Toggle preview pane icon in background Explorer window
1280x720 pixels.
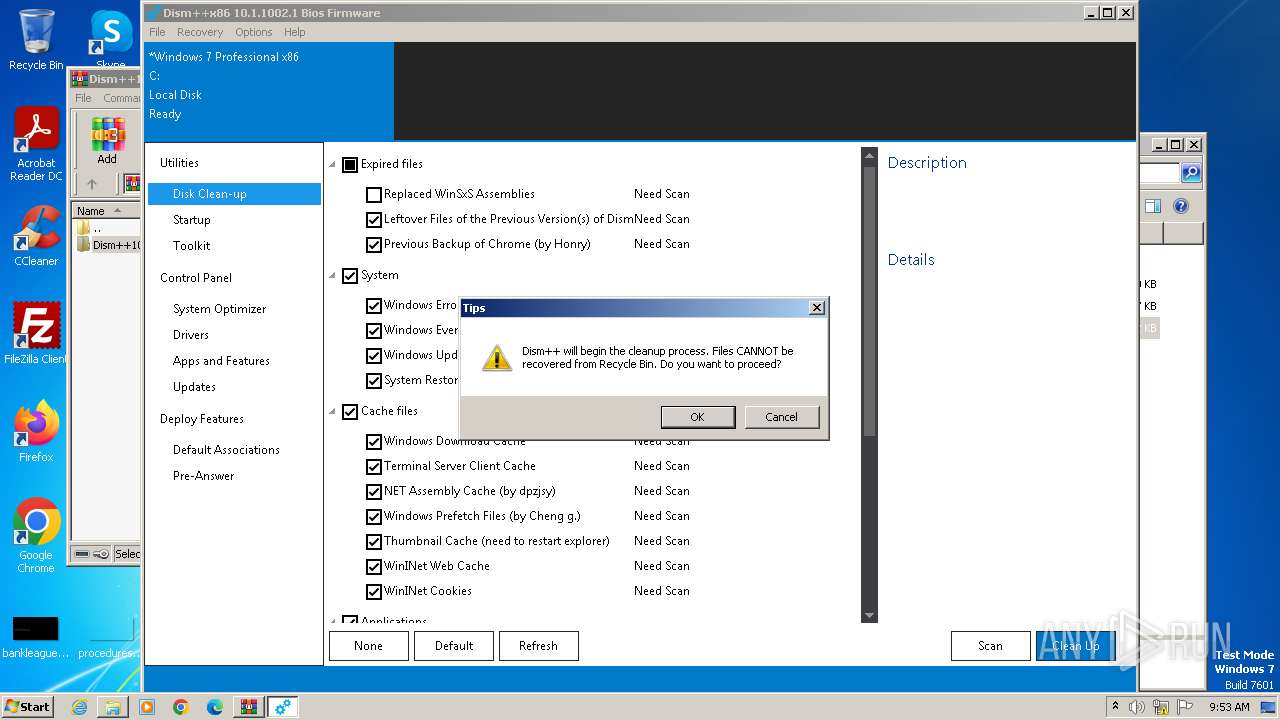pyautogui.click(x=1153, y=206)
